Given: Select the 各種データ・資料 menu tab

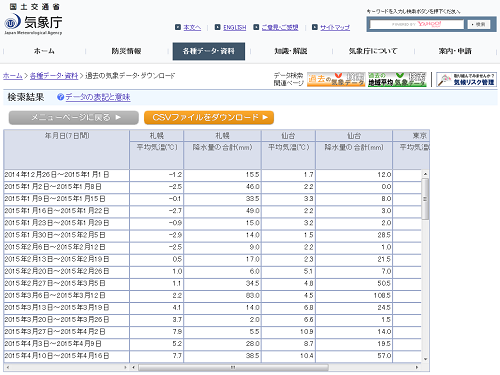Looking at the screenshot, I should point(209,51).
